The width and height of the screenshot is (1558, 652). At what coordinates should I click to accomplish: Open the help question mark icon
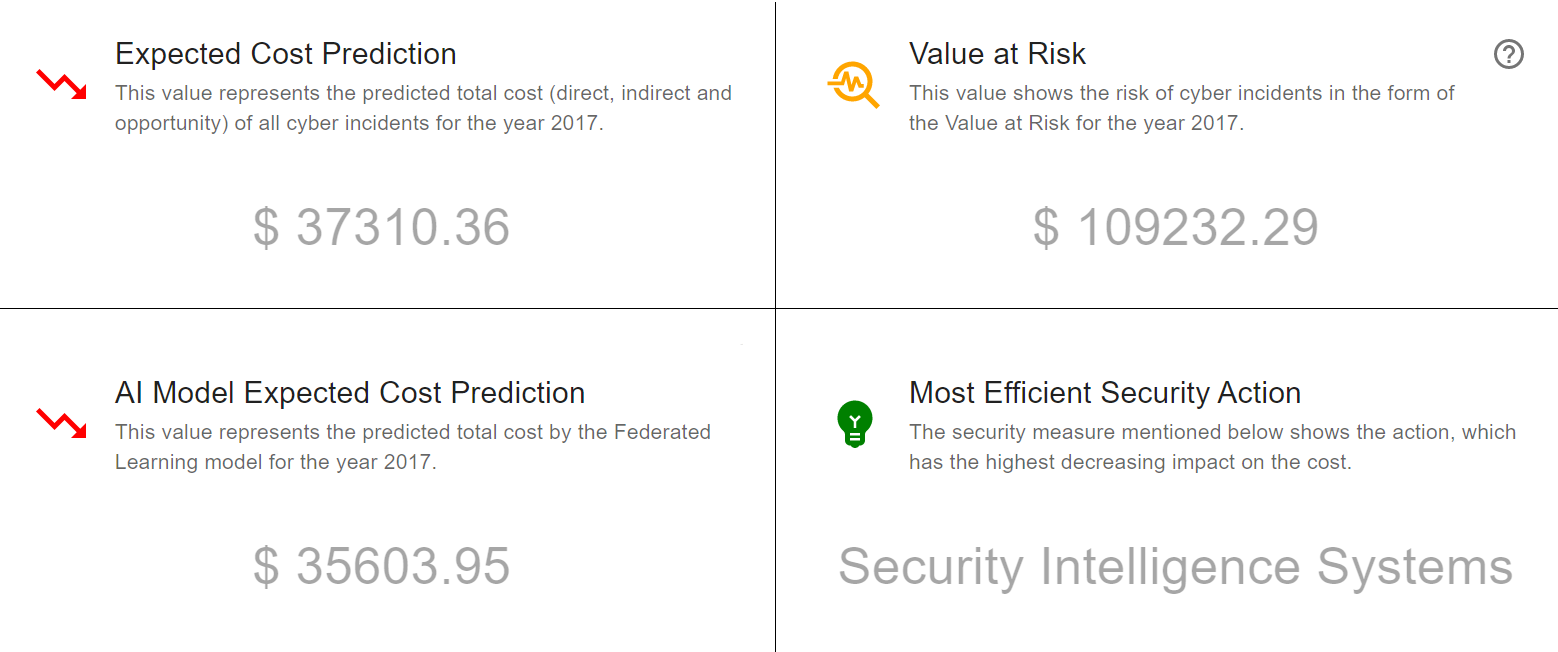pyautogui.click(x=1508, y=54)
